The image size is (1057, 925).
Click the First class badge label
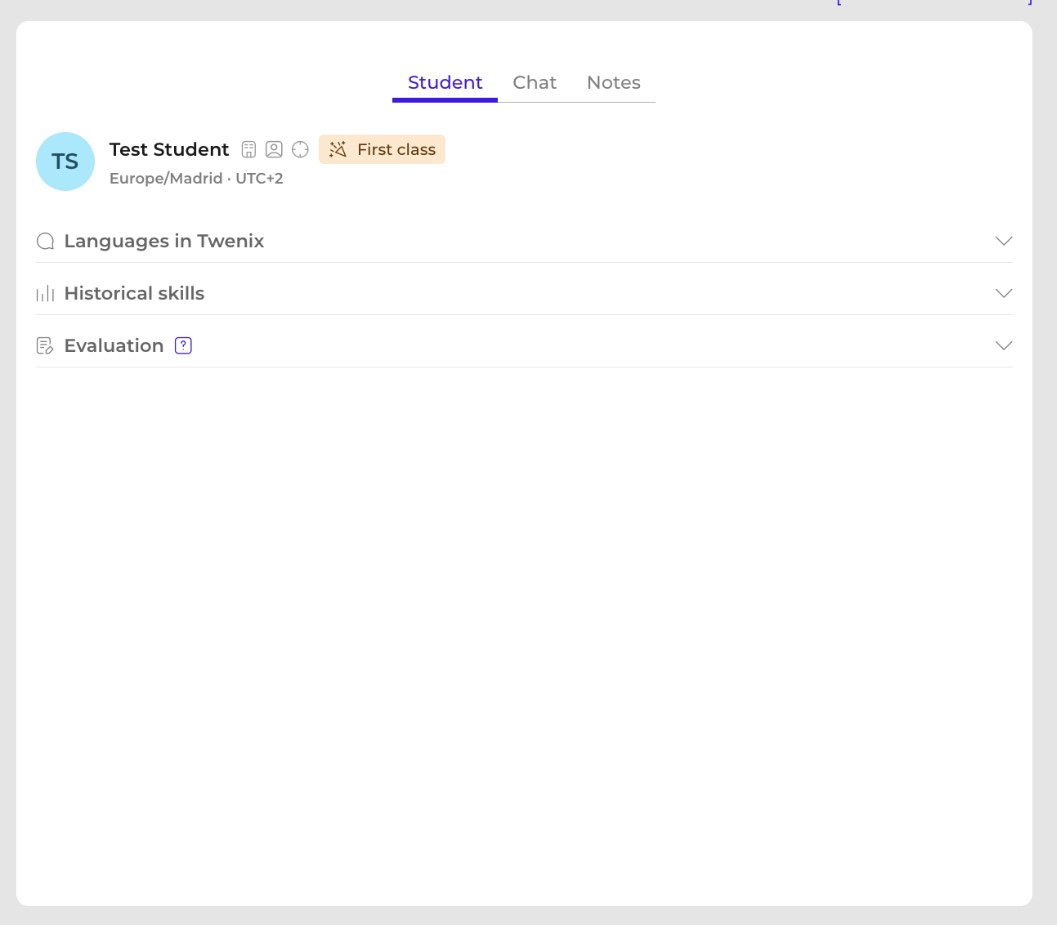pyautogui.click(x=396, y=150)
